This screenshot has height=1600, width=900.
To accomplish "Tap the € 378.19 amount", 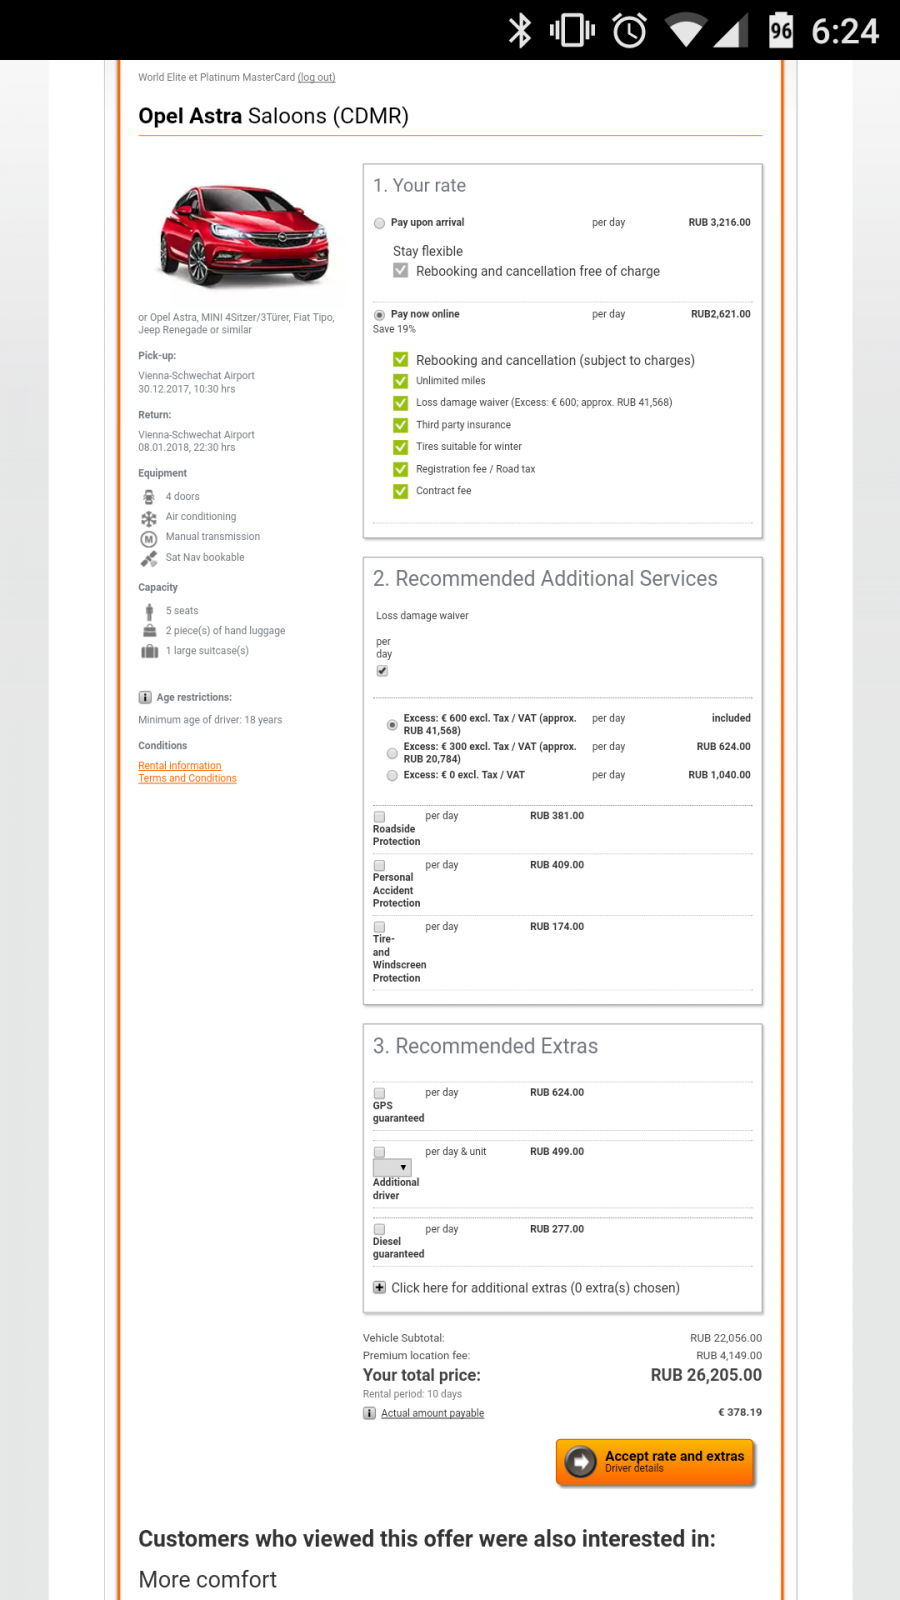I will coord(740,1412).
